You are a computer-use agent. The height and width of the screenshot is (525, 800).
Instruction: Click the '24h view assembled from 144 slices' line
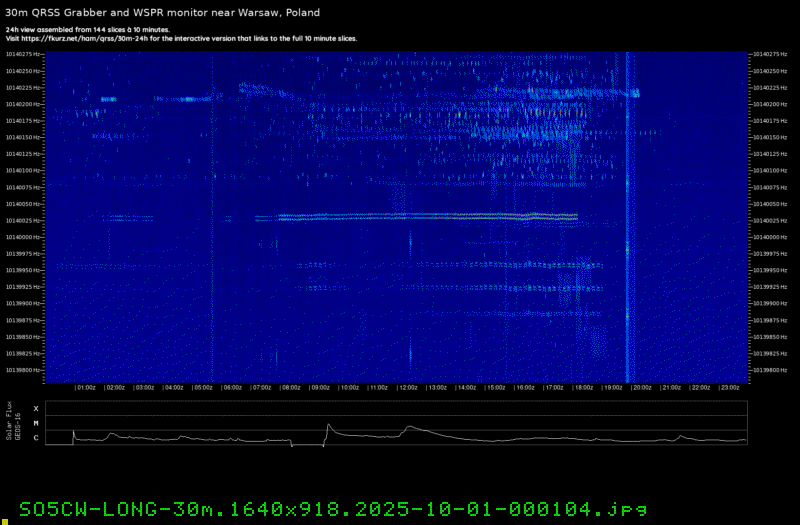coord(87,30)
